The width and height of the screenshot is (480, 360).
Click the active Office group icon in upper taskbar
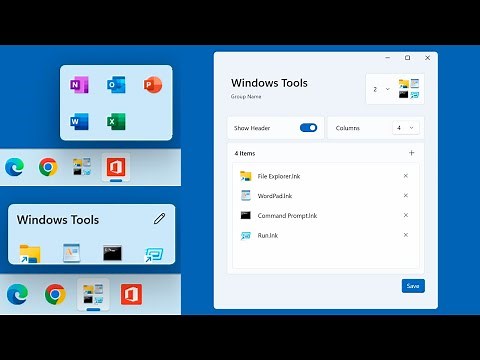point(116,167)
